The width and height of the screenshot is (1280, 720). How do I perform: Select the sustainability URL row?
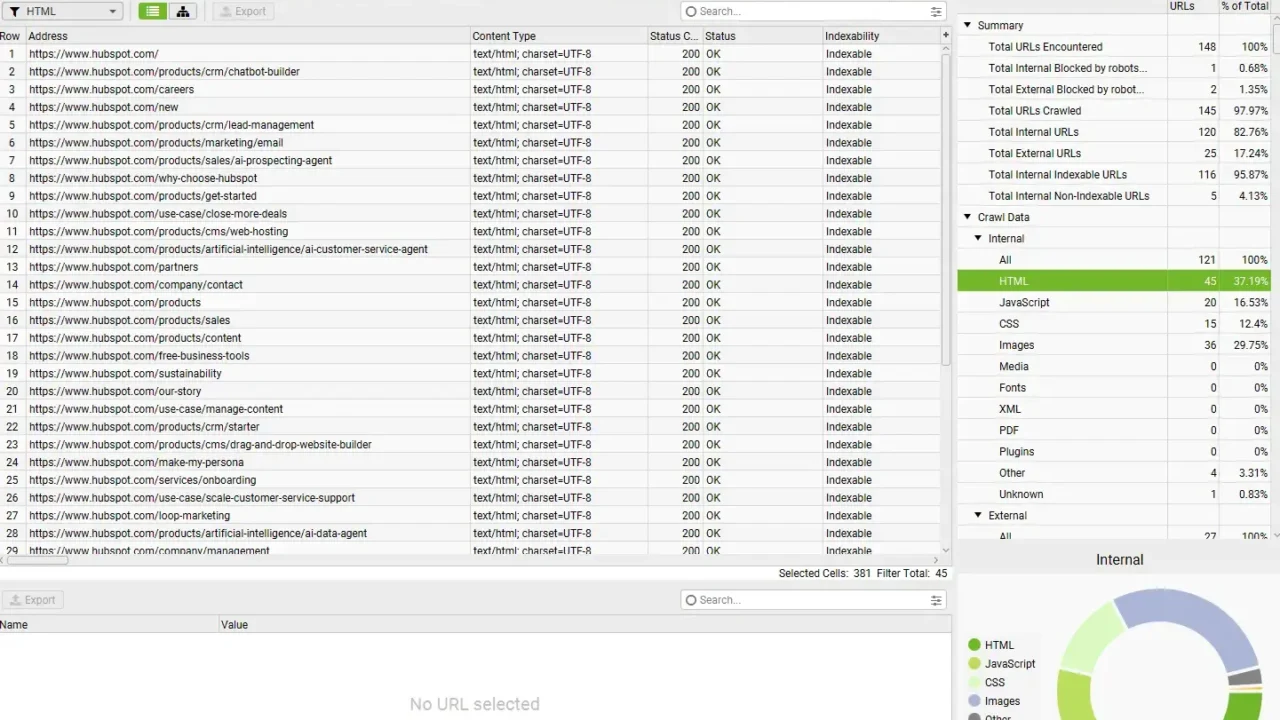tap(470, 373)
